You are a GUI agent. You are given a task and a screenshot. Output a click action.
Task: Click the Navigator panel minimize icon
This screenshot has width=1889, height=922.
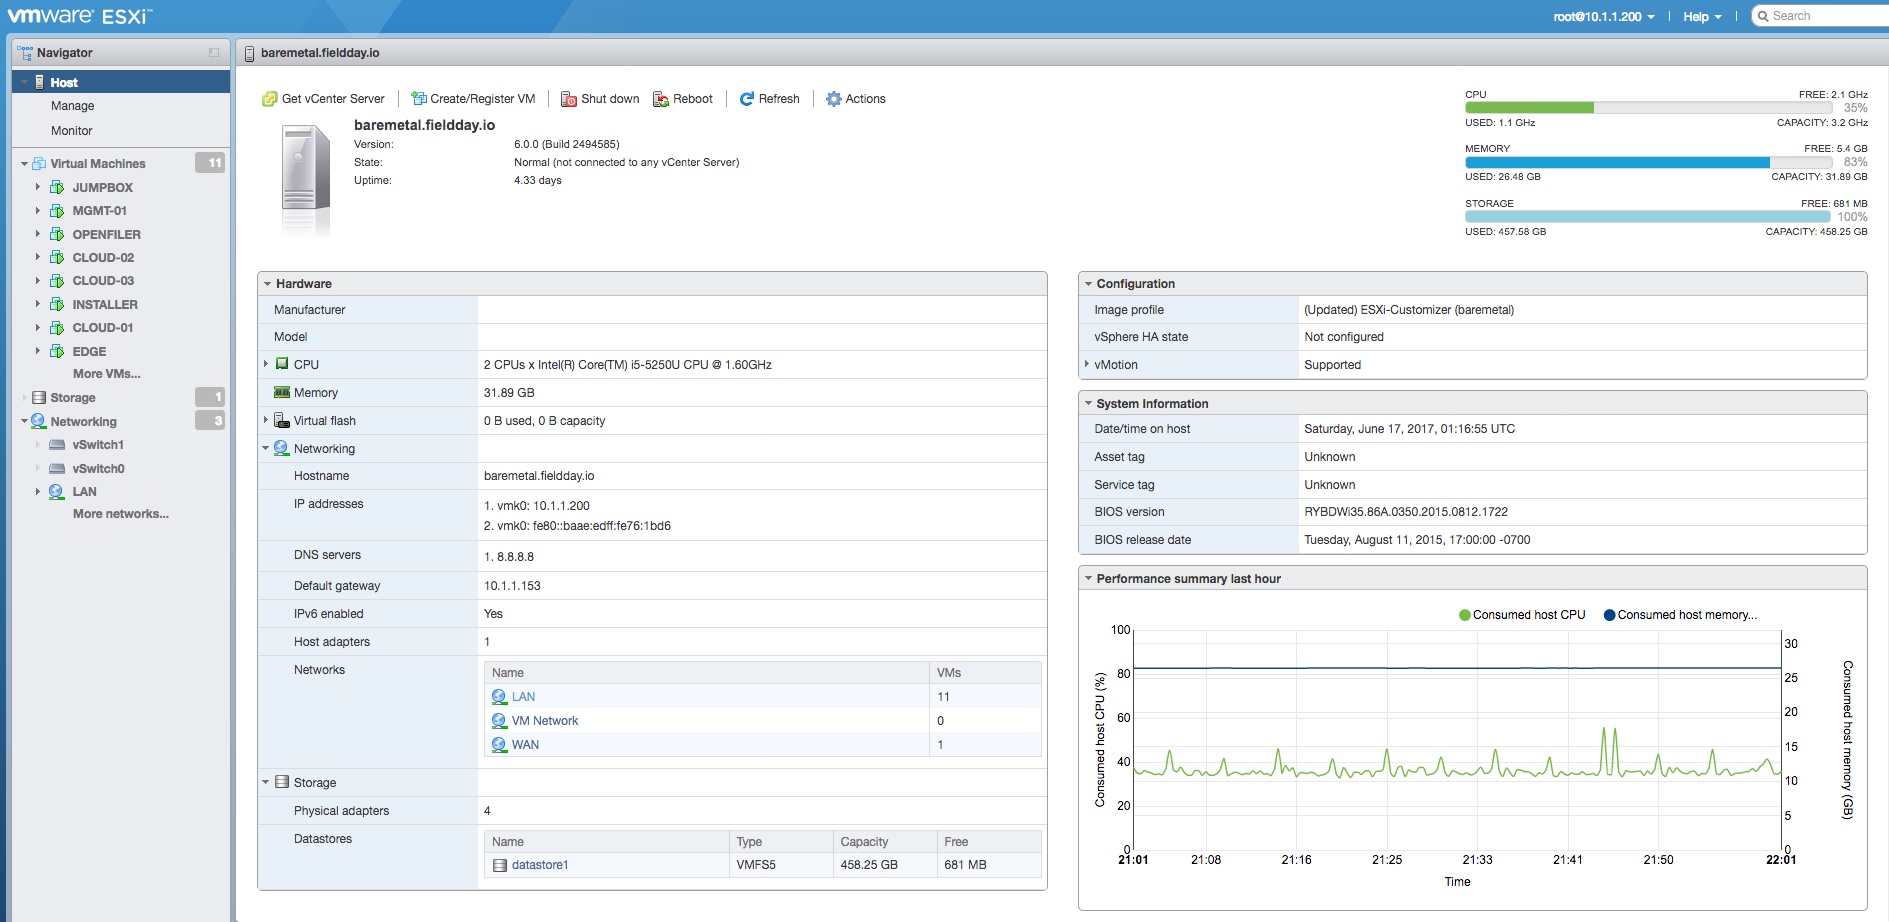(x=214, y=53)
